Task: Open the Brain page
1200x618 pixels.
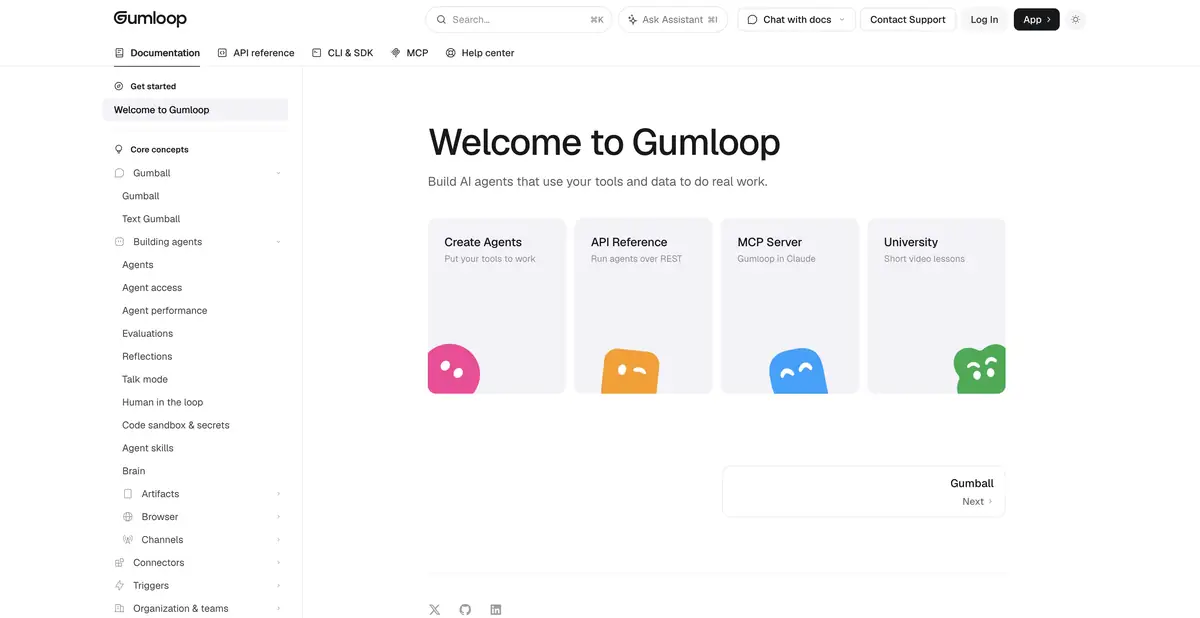Action: [x=134, y=471]
